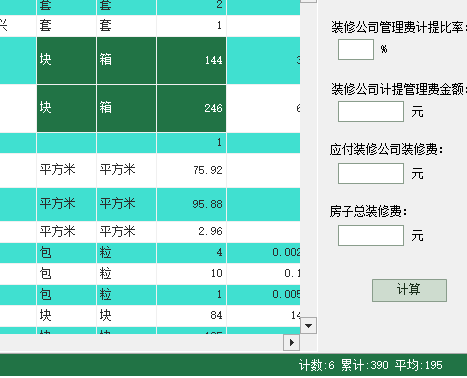This screenshot has height=378, width=467.
Task: Click the 计数:6 status bar entry
Action: [x=317, y=366]
